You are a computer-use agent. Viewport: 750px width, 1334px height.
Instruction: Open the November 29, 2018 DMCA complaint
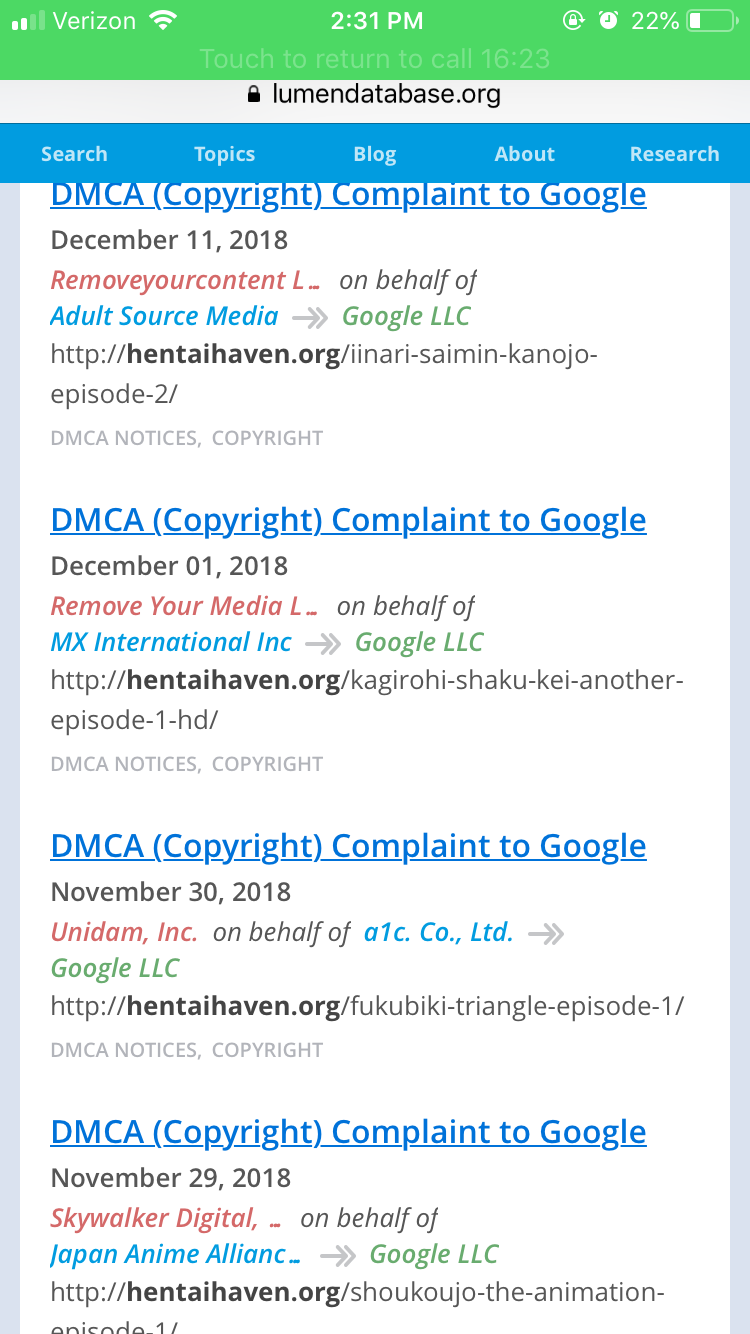point(348,1132)
